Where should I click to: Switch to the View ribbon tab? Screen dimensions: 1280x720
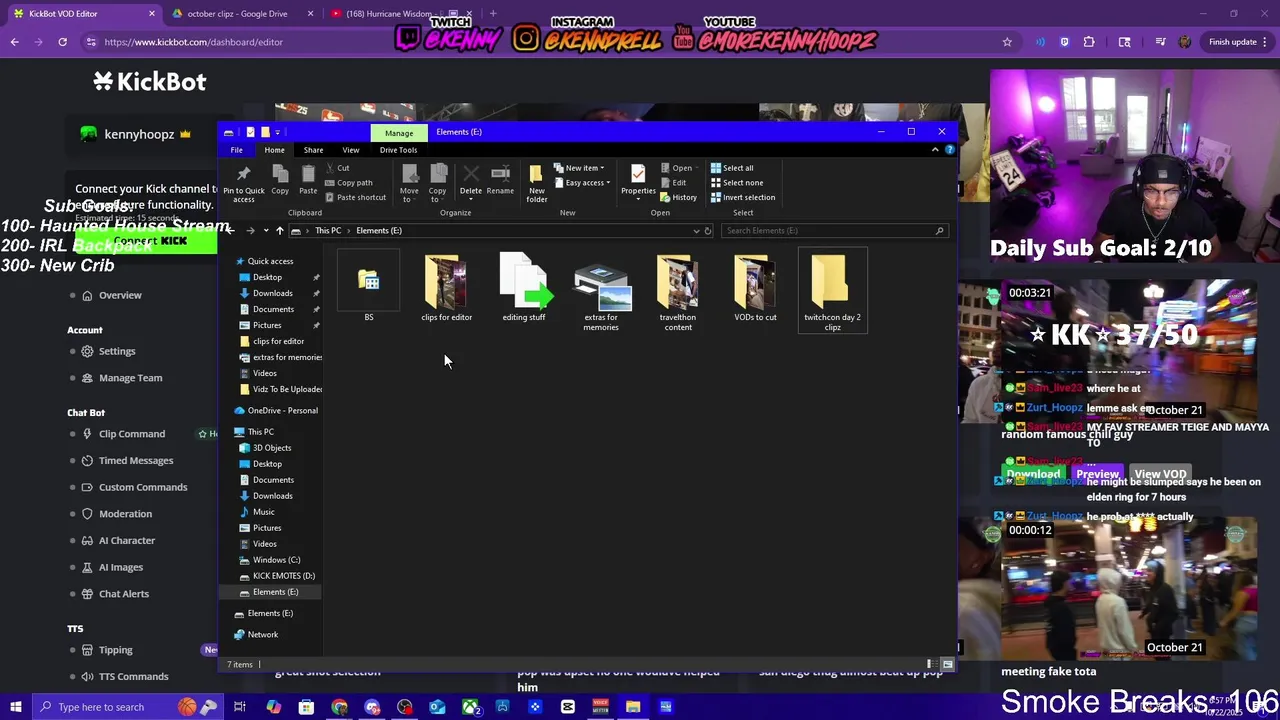pos(351,150)
